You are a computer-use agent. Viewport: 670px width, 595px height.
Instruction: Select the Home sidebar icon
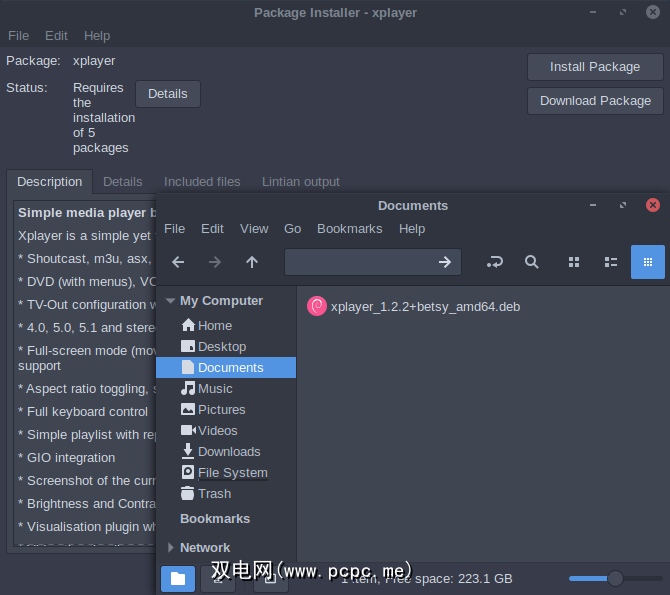click(188, 325)
